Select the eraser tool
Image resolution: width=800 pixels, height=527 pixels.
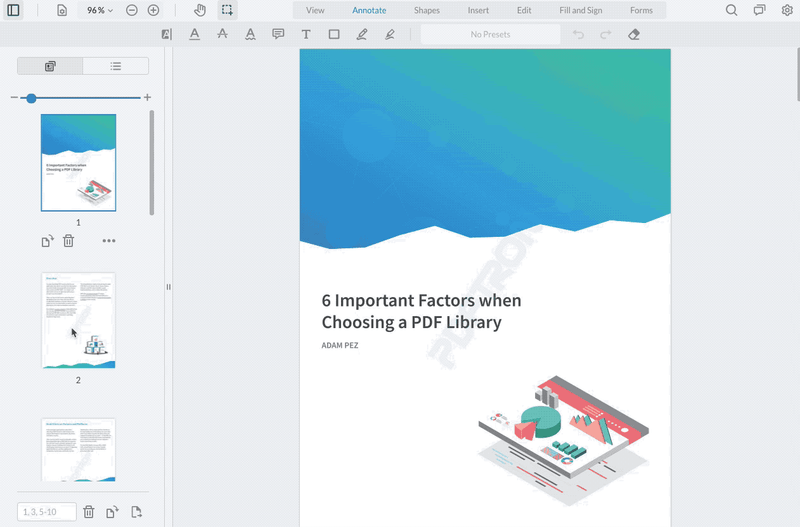634,34
